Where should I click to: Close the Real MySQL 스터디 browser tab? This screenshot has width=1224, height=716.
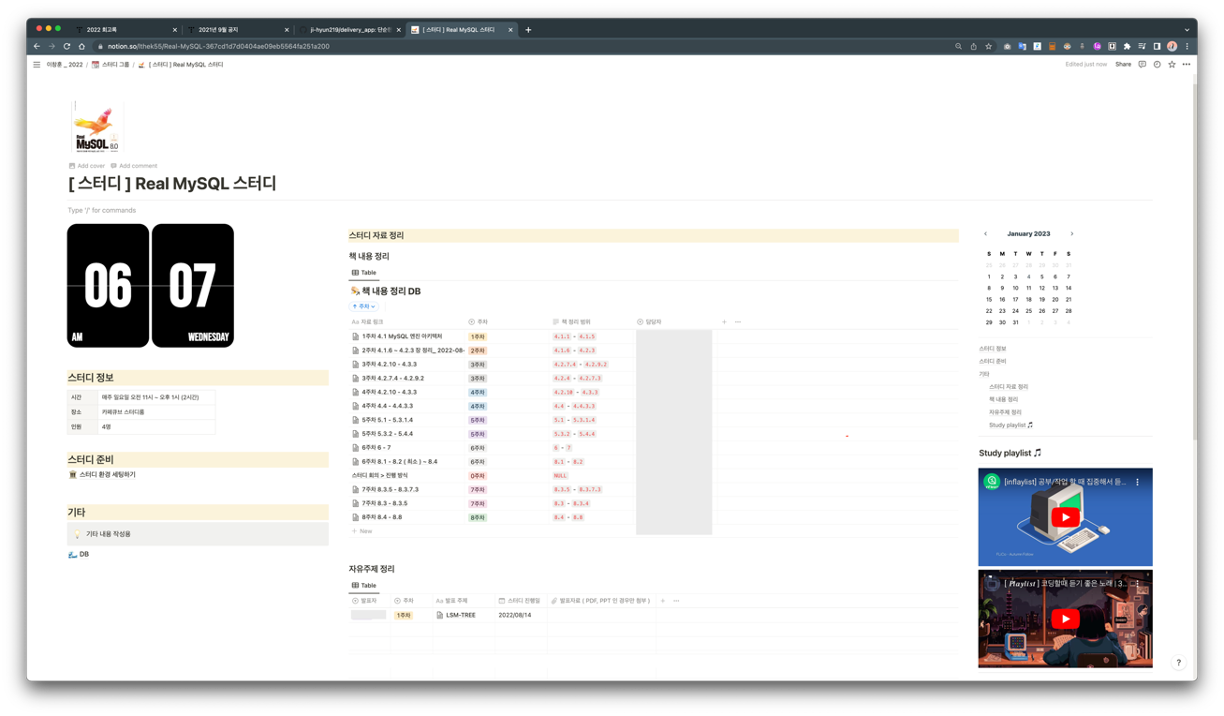(510, 30)
